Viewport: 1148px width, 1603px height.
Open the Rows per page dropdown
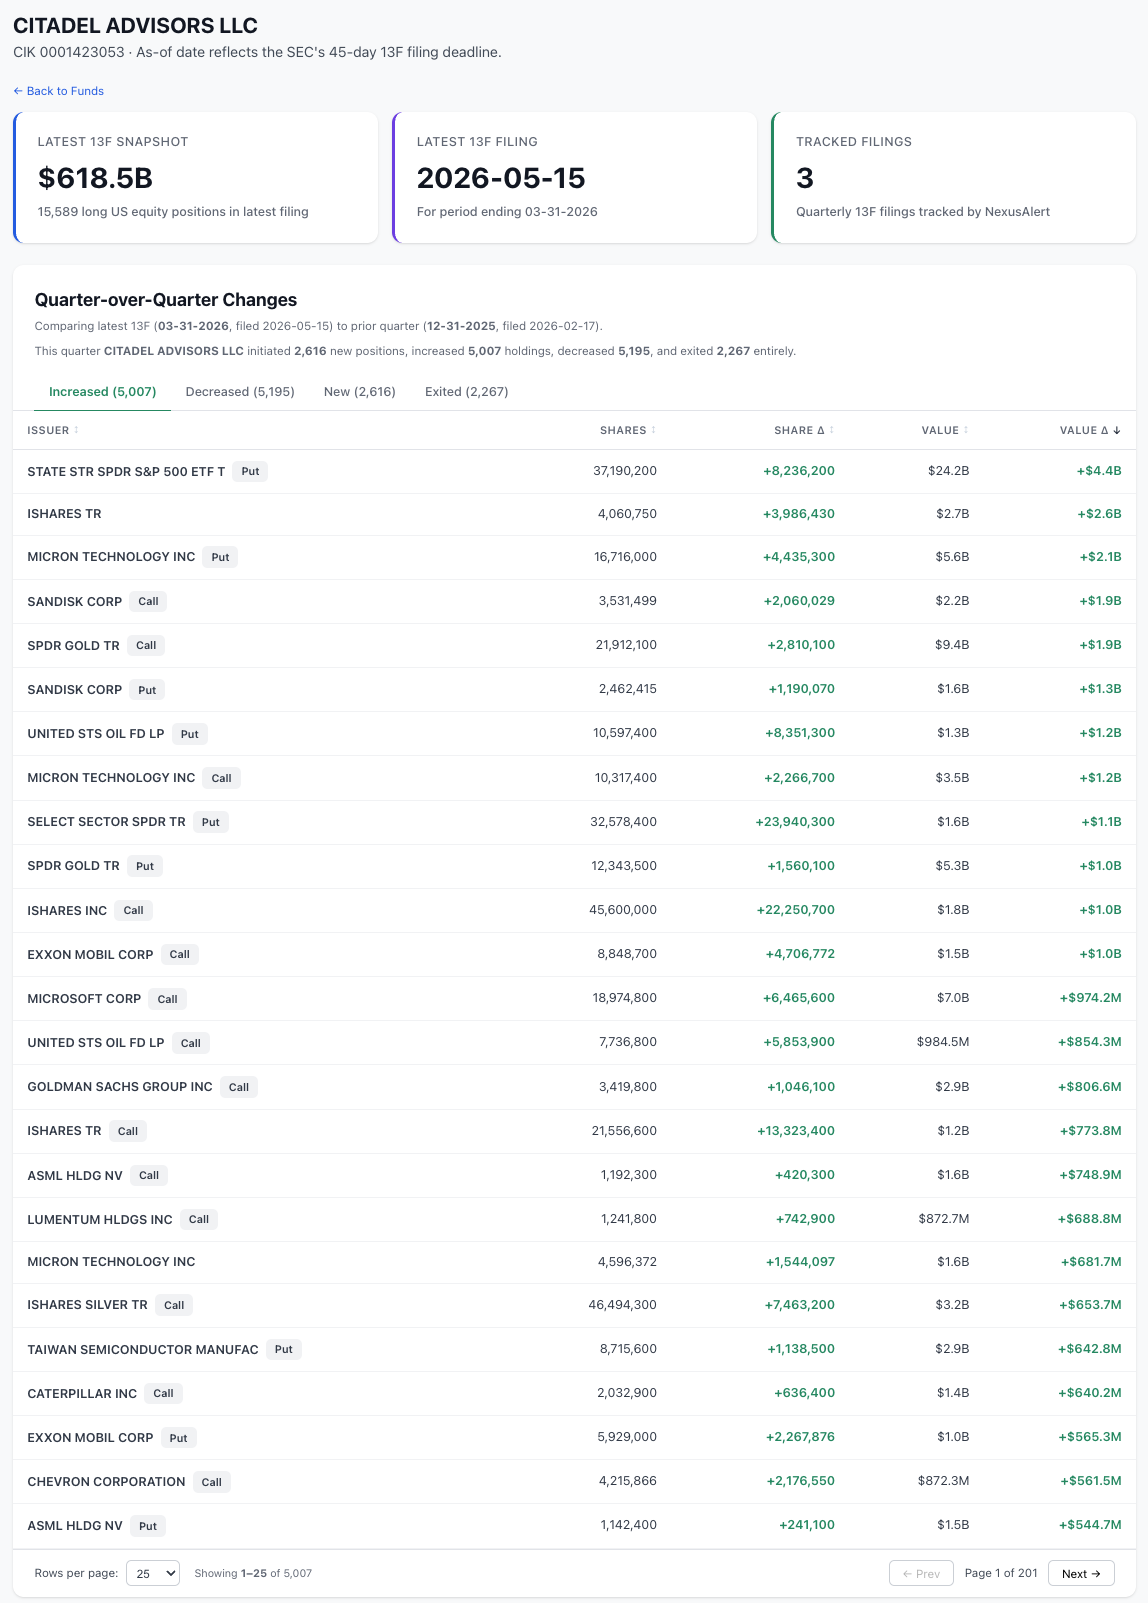point(153,1573)
